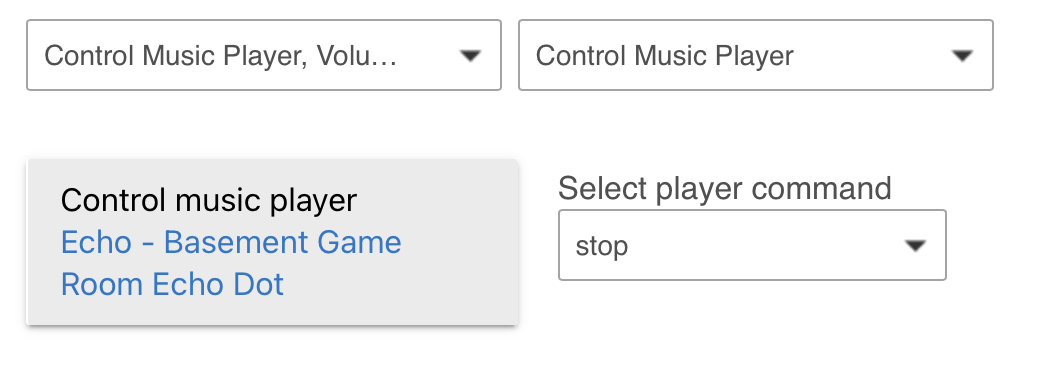Click the 'Select player command' label
Screen dimensions: 1048x371
click(x=725, y=188)
